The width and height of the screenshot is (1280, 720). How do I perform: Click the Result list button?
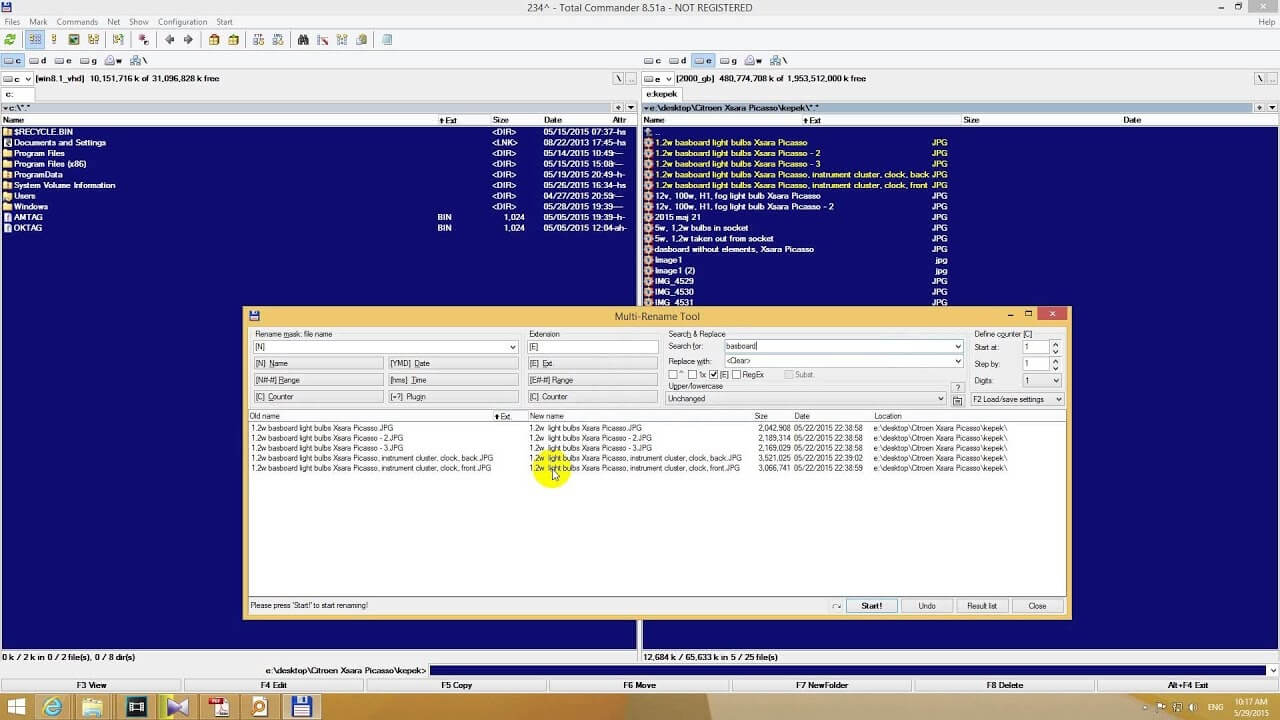point(982,606)
